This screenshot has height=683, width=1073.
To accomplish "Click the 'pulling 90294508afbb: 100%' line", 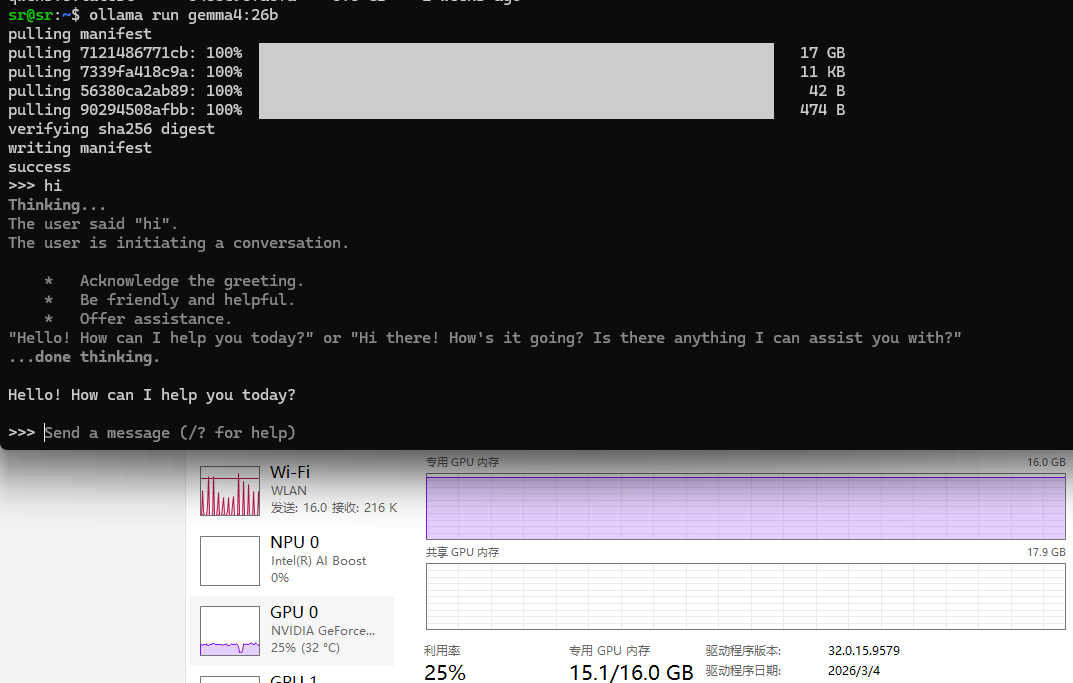I will pyautogui.click(x=125, y=109).
